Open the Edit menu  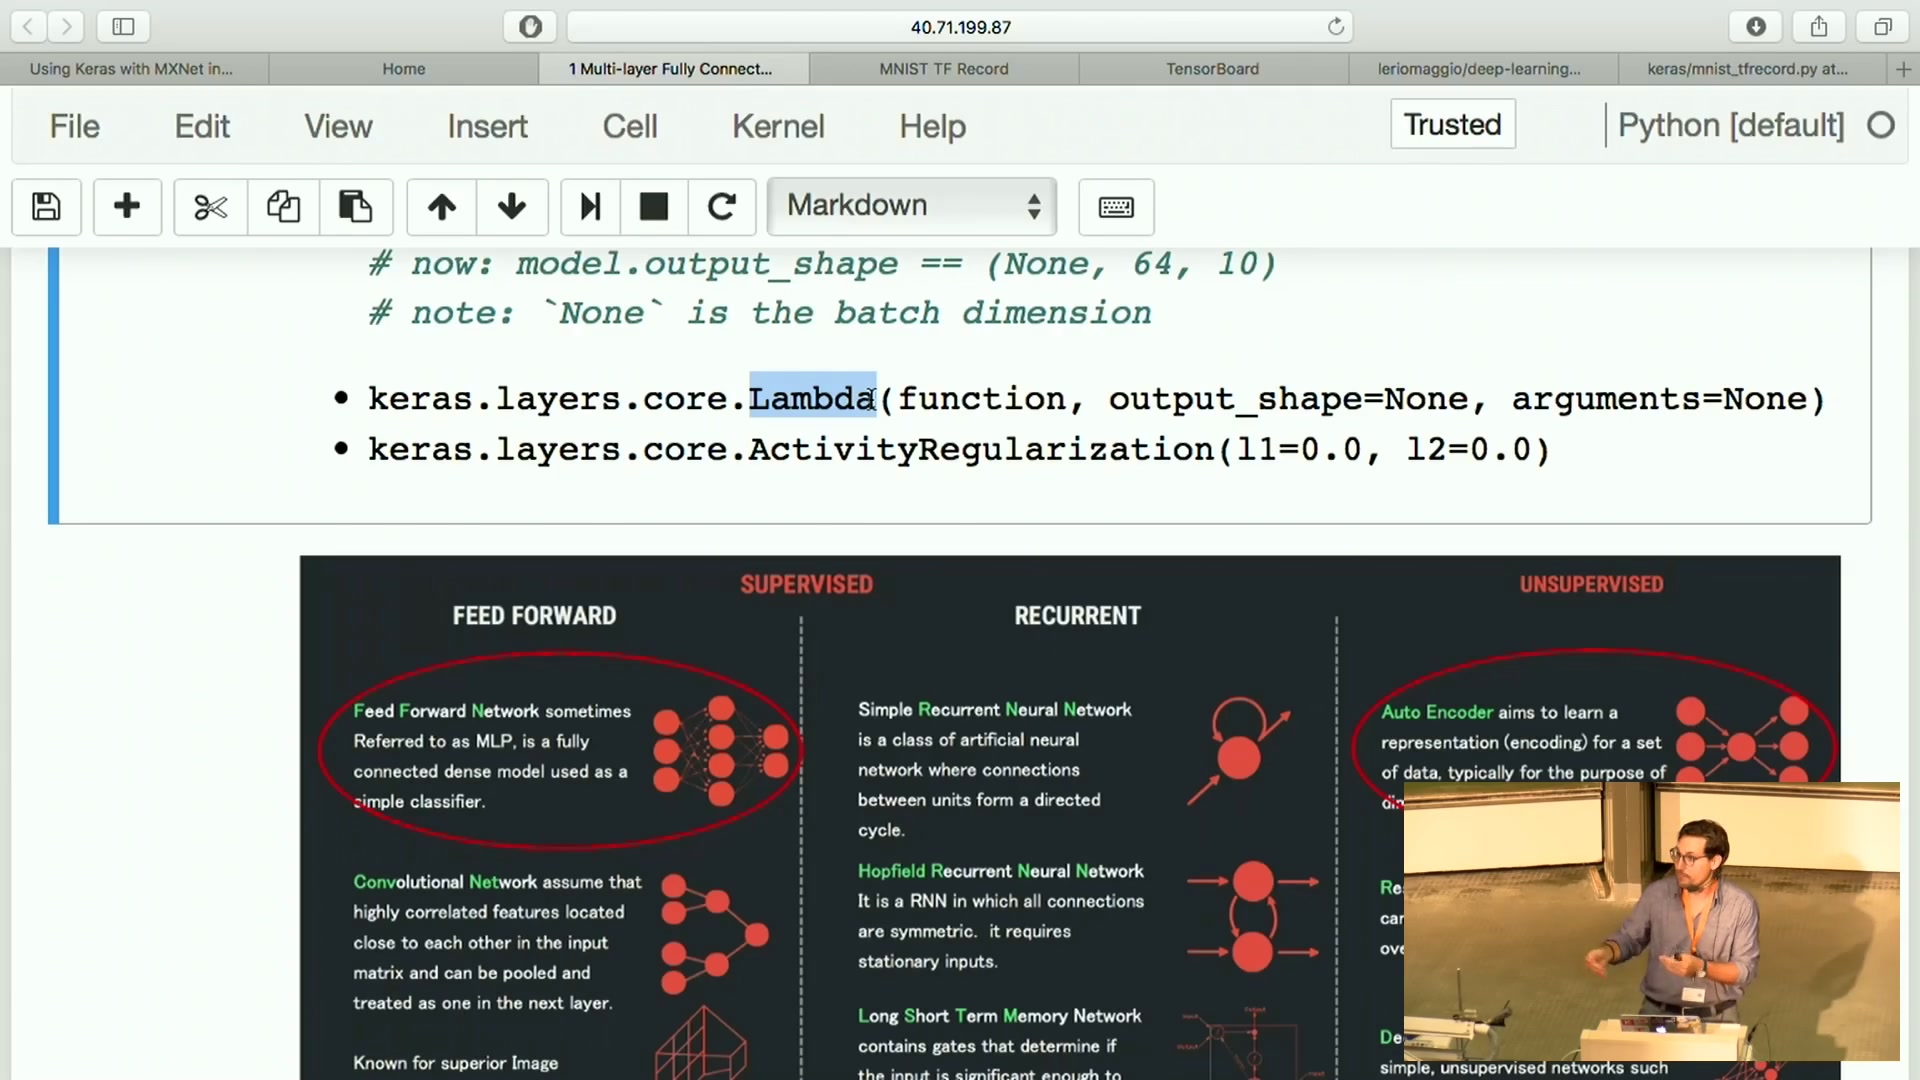click(202, 126)
